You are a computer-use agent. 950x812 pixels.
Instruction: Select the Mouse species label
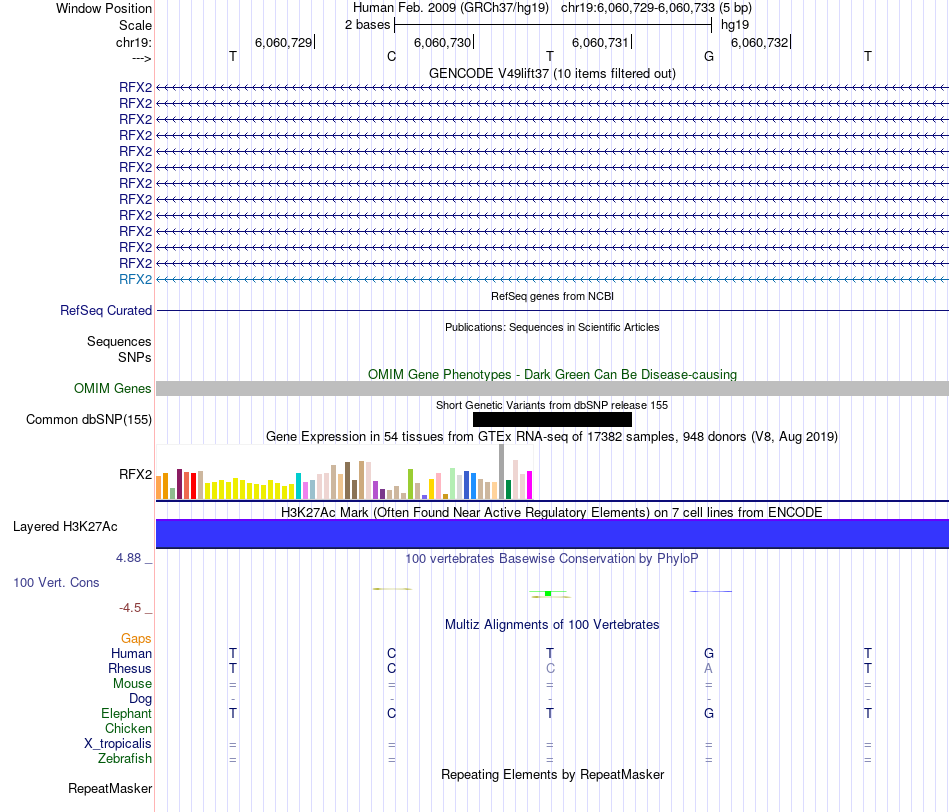click(132, 684)
